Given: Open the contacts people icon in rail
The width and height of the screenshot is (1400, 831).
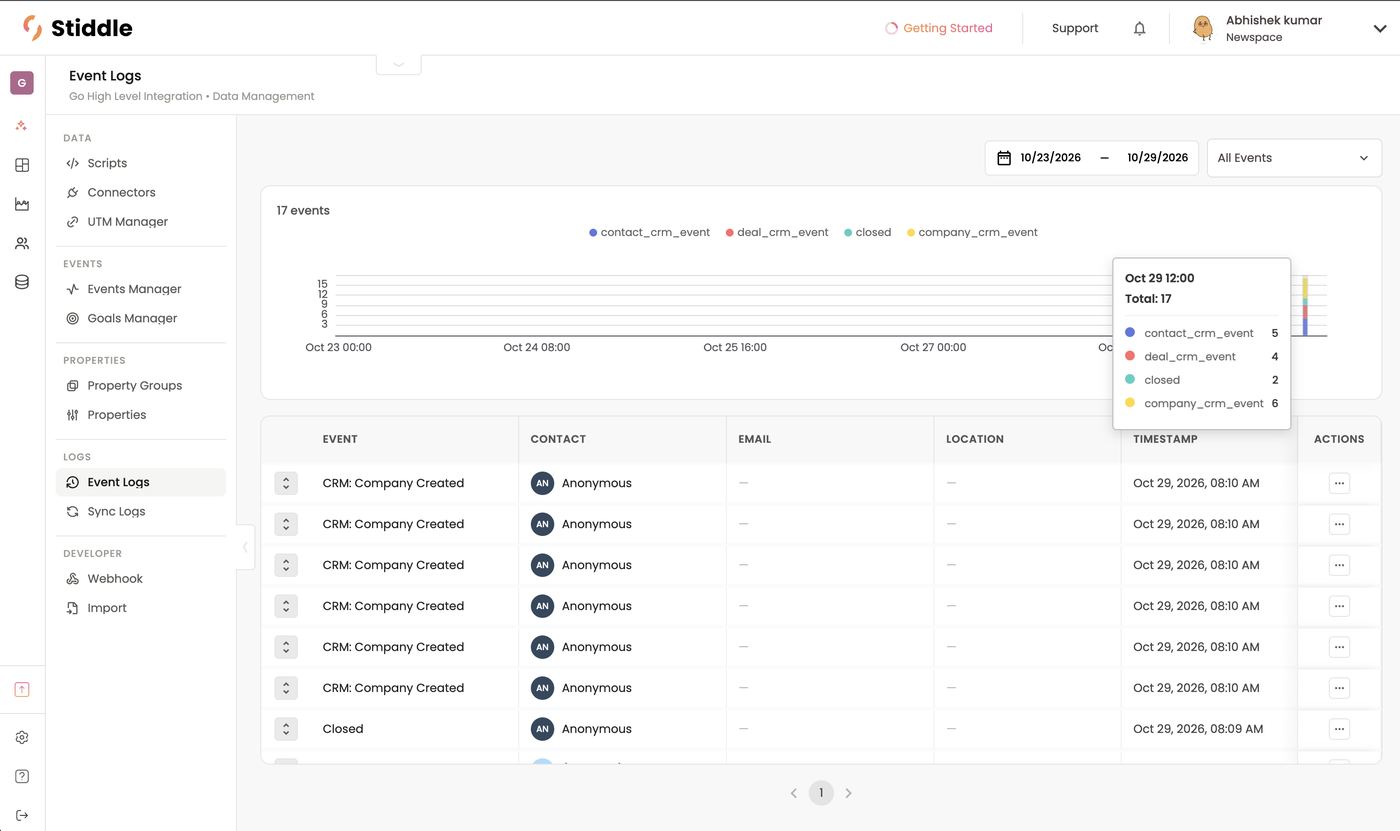Looking at the screenshot, I should tap(22, 243).
